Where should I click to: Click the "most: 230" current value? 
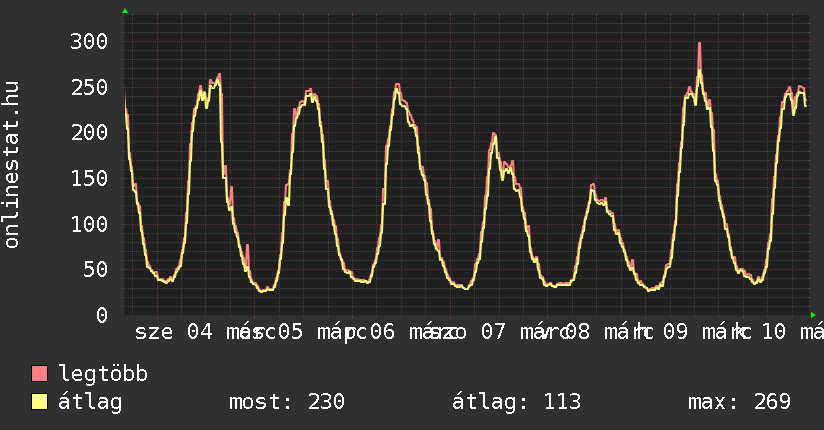coord(287,402)
